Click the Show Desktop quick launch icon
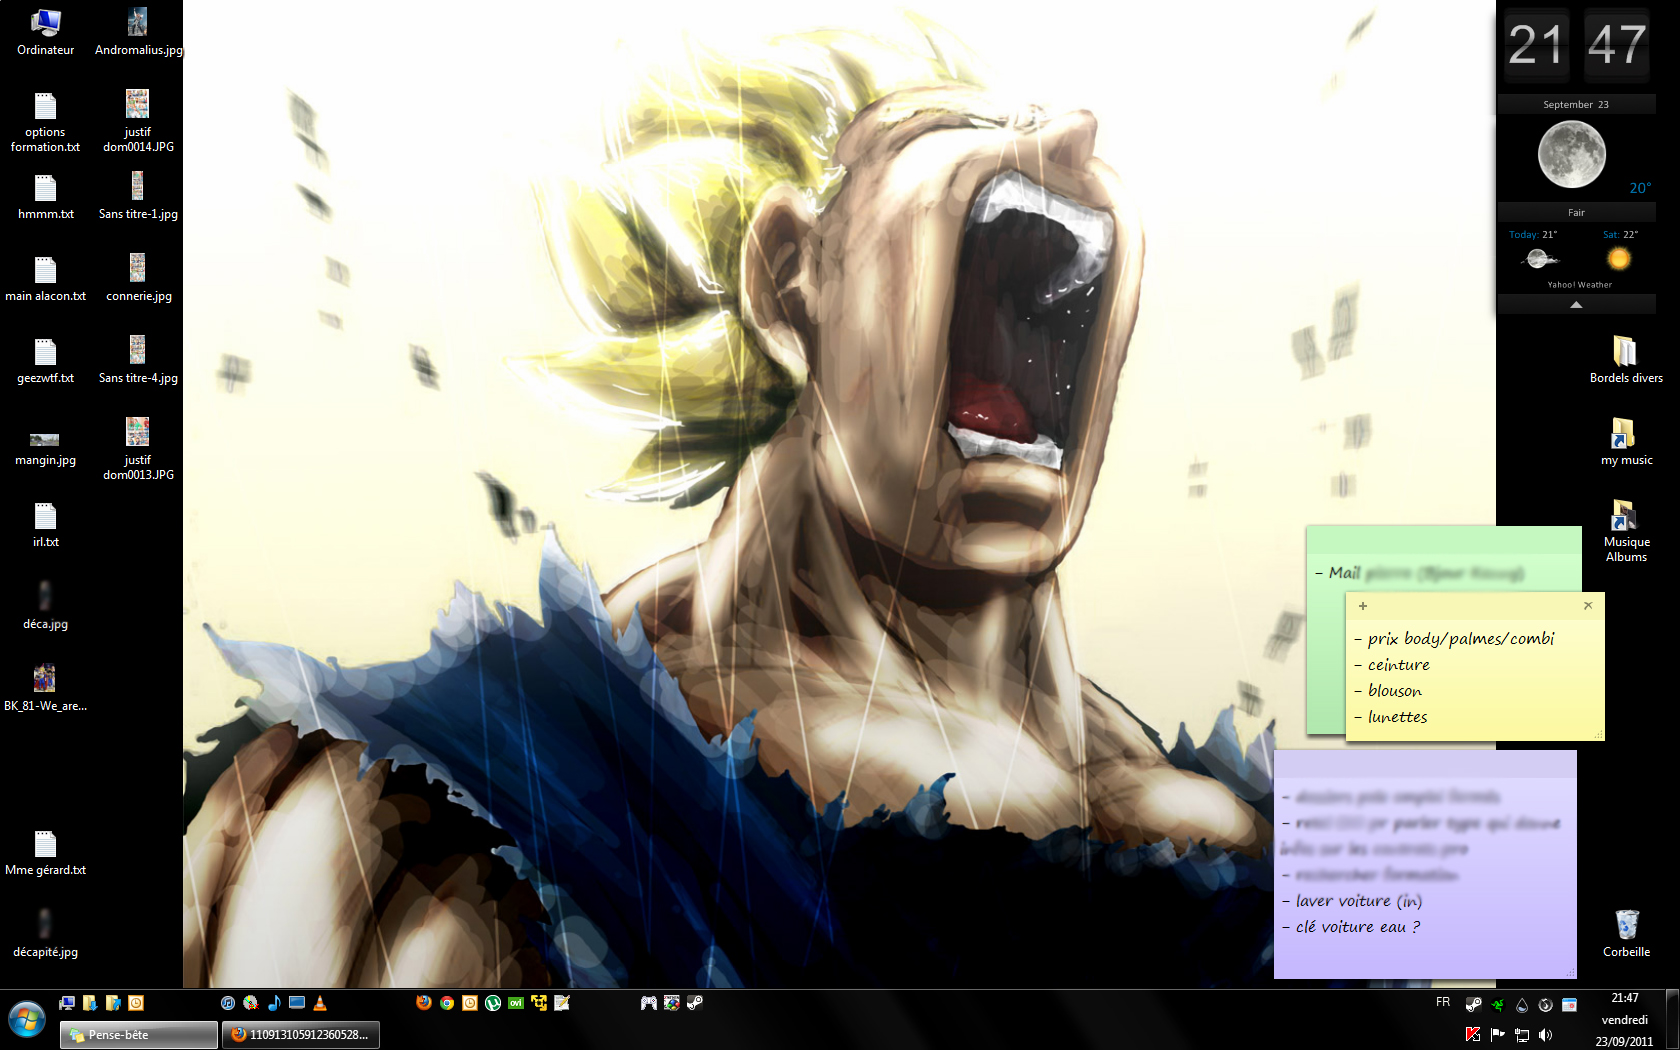The image size is (1680, 1050). point(67,1003)
